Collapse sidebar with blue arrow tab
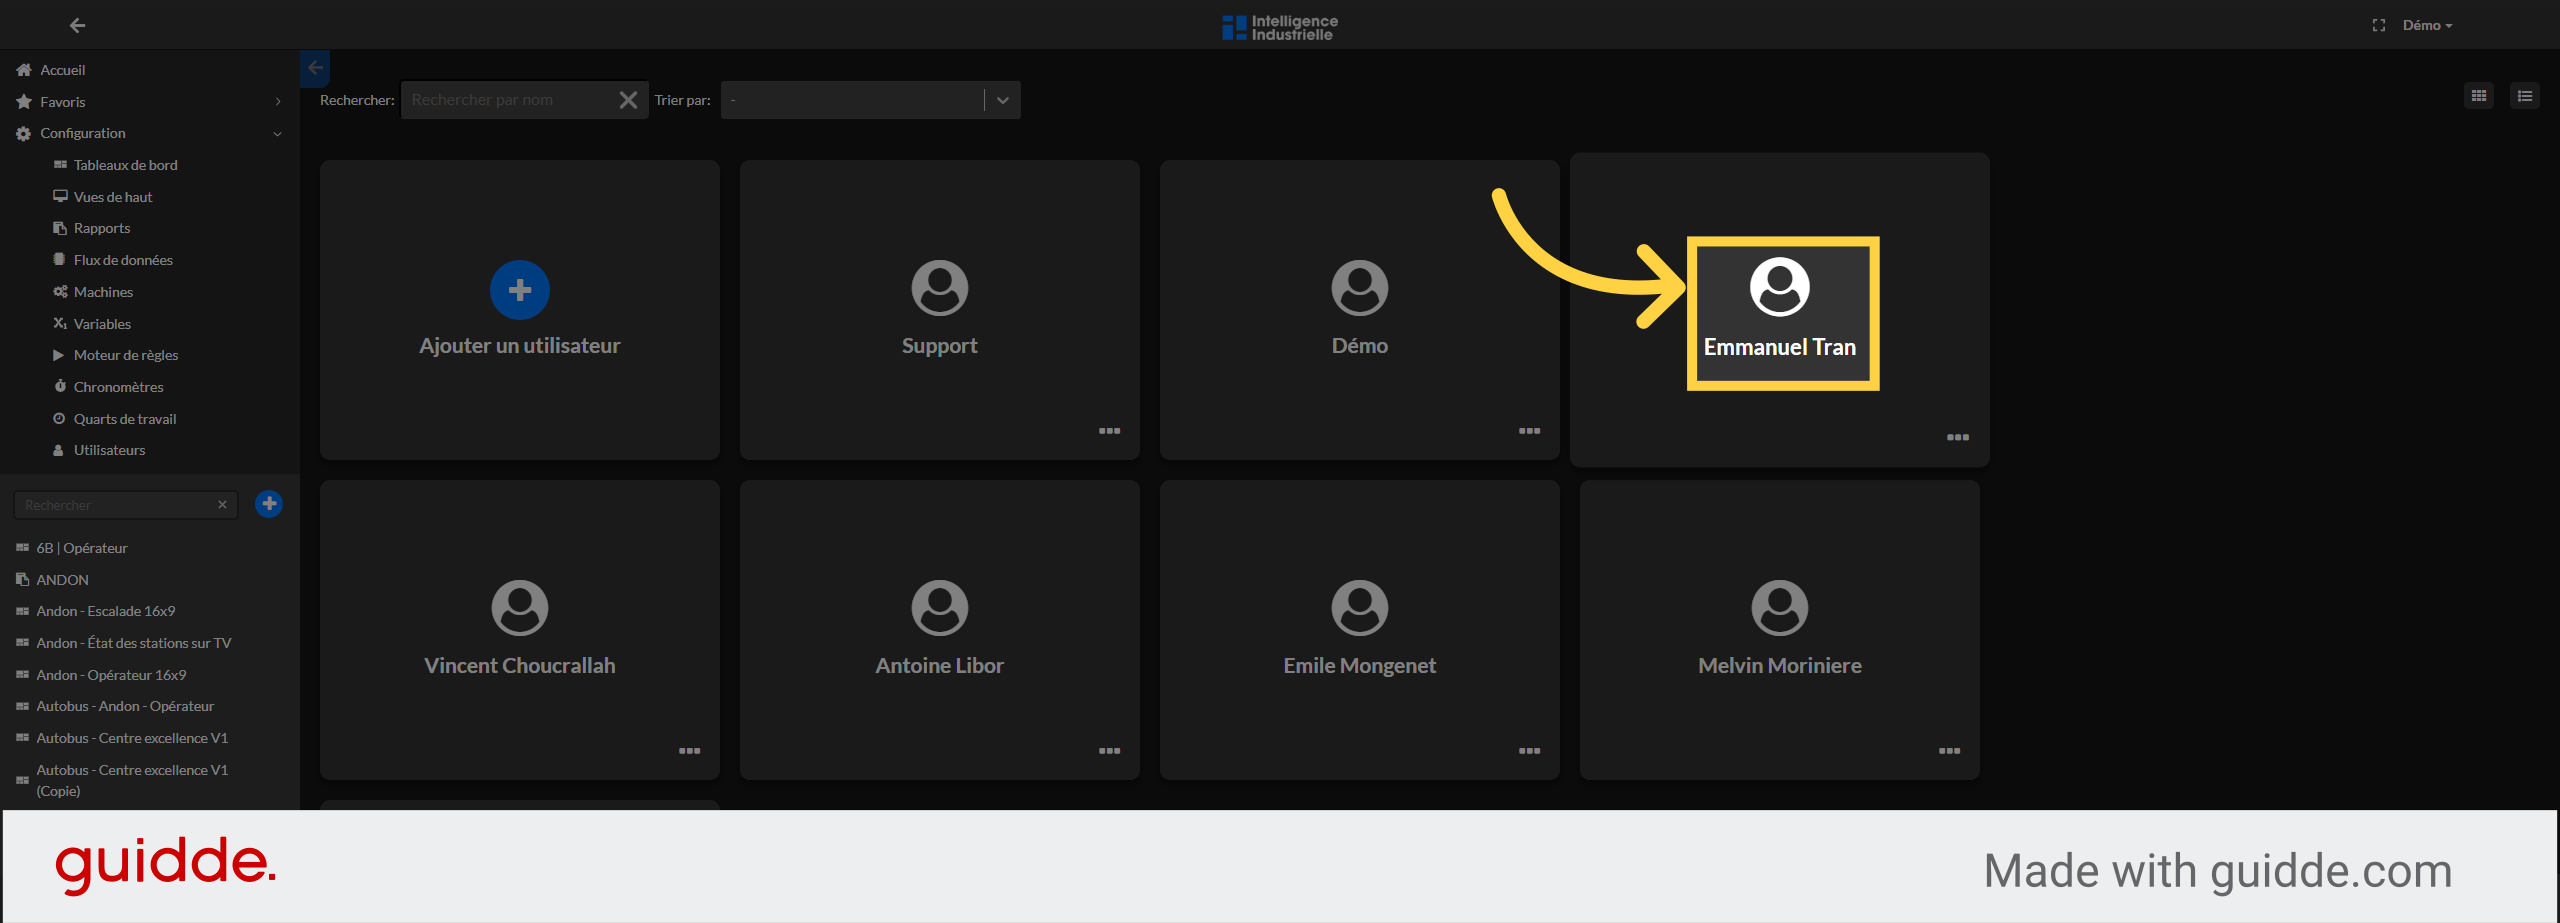 pos(315,68)
